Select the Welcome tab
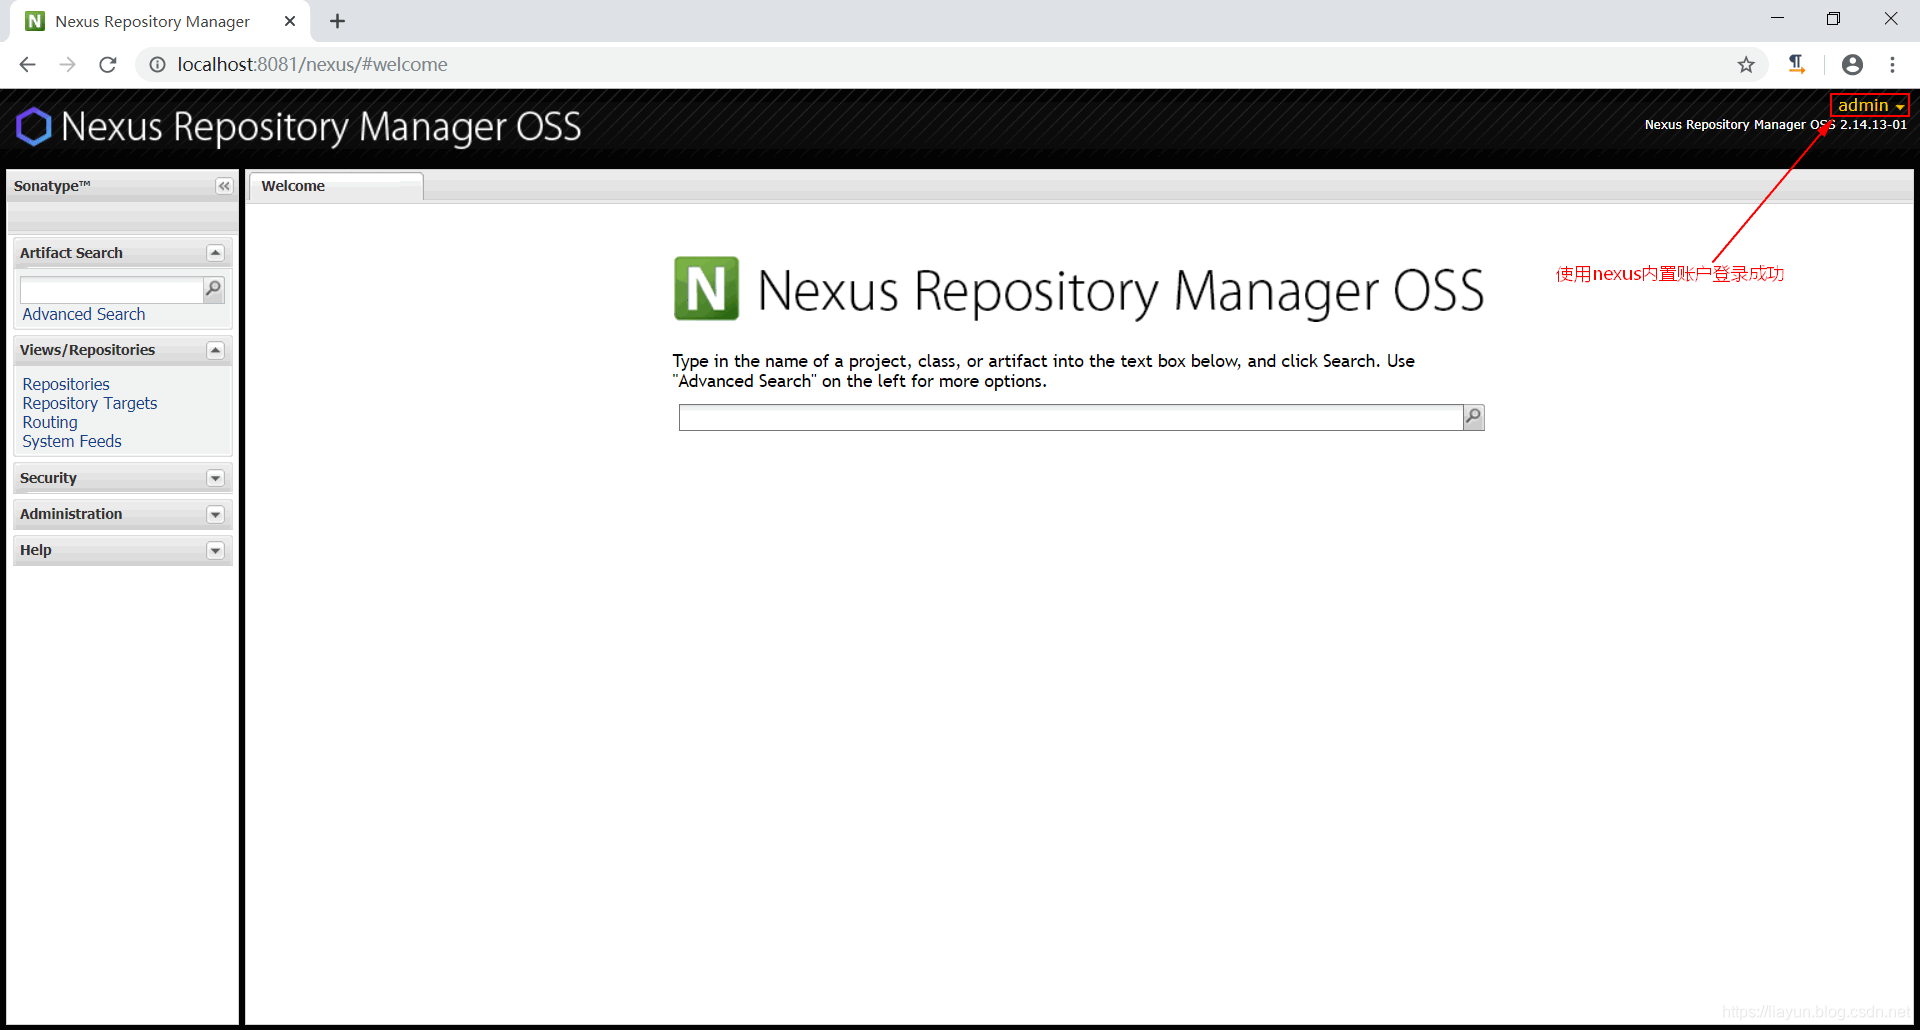The width and height of the screenshot is (1920, 1030). click(335, 186)
